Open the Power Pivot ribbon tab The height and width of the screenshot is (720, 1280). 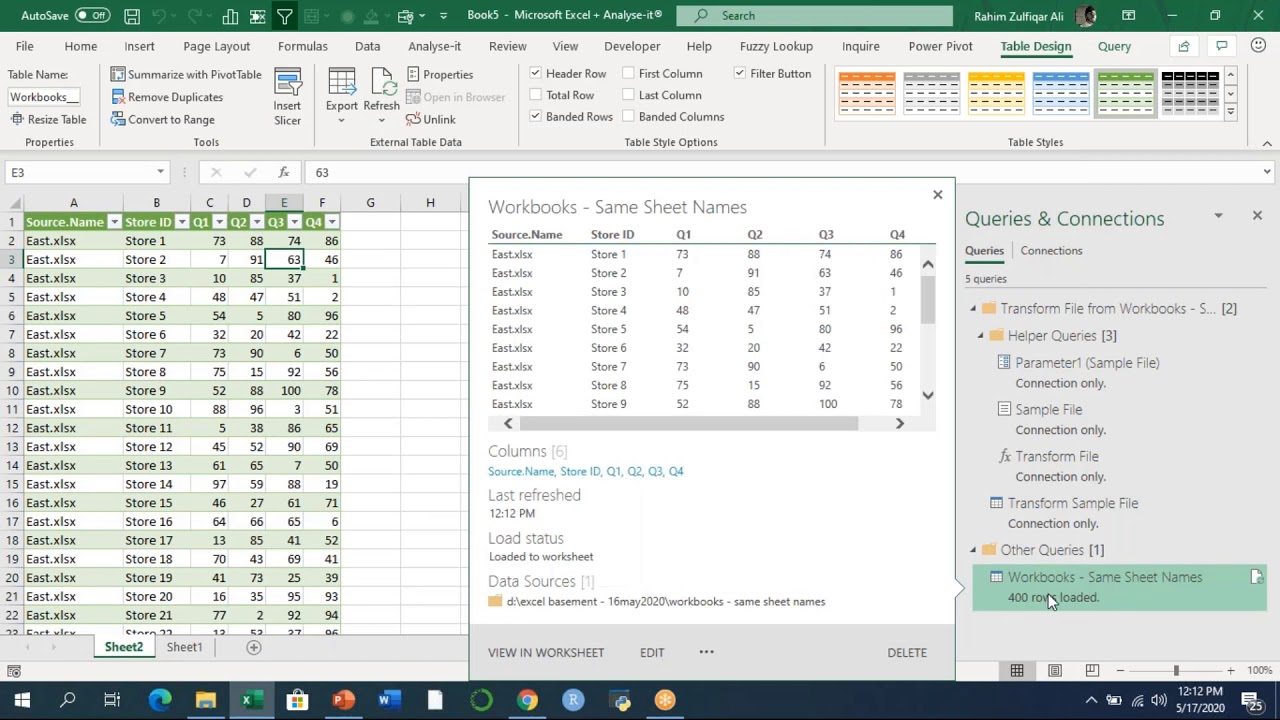pos(940,46)
